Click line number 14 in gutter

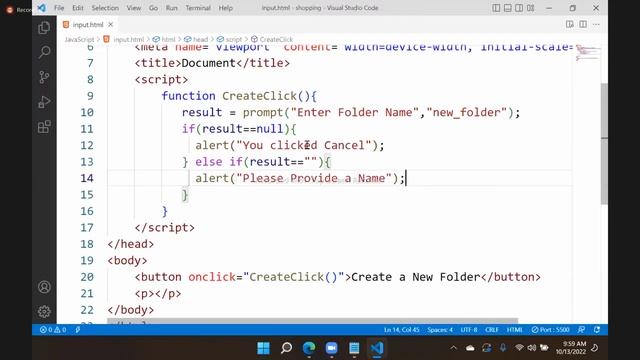coord(87,178)
